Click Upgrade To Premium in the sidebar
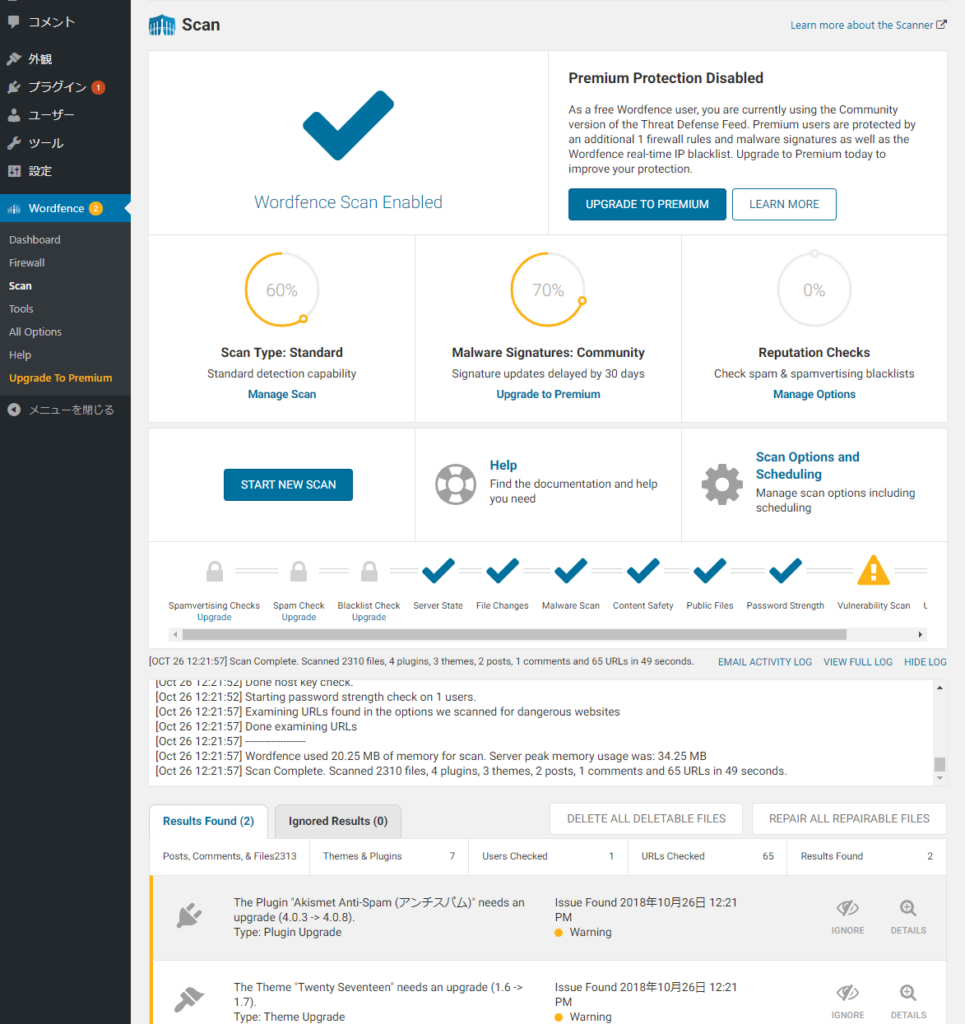 point(61,378)
